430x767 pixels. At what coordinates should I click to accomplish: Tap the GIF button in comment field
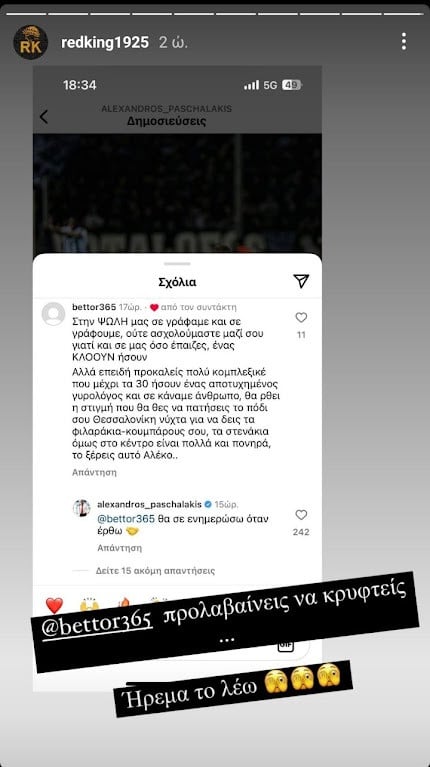click(285, 645)
